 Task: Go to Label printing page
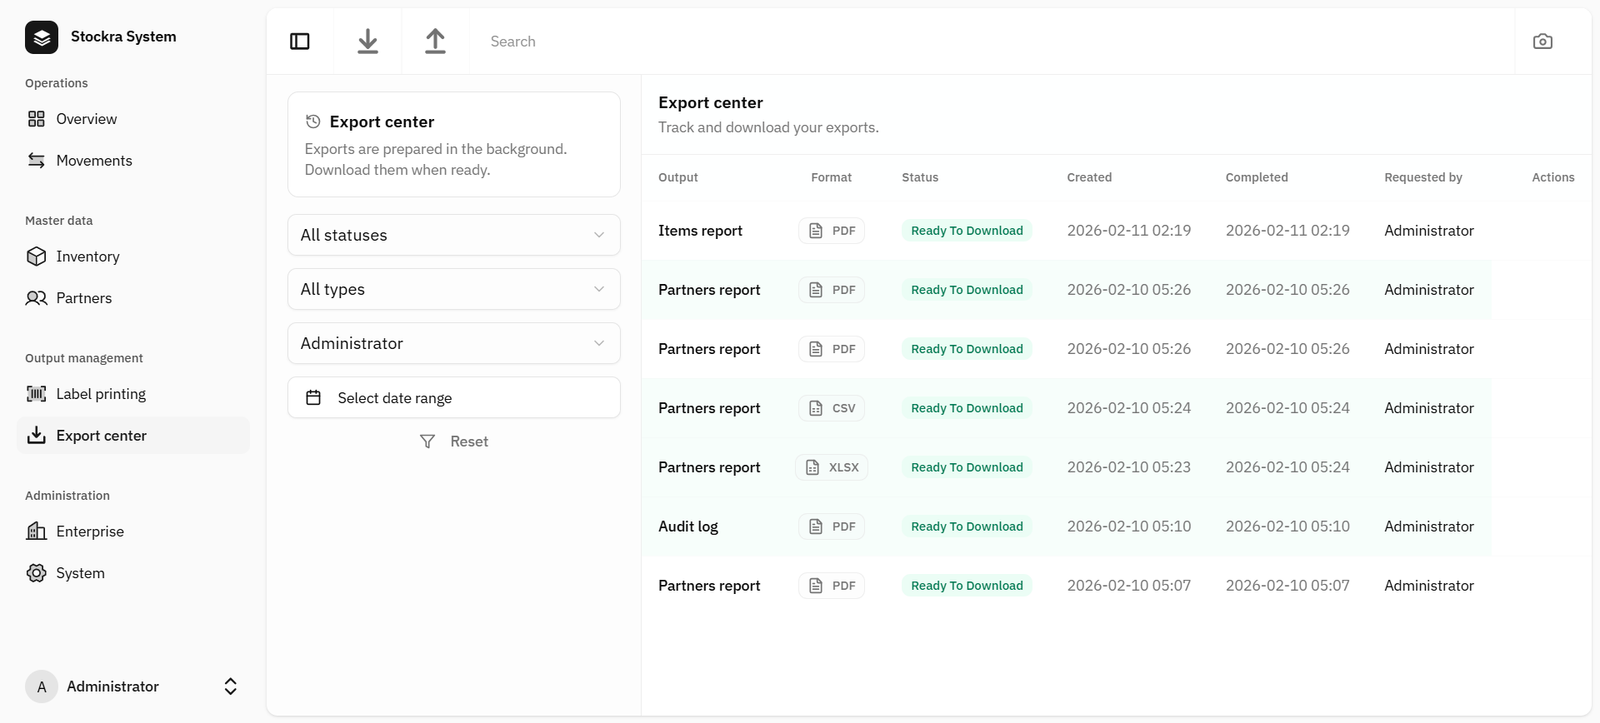[100, 394]
